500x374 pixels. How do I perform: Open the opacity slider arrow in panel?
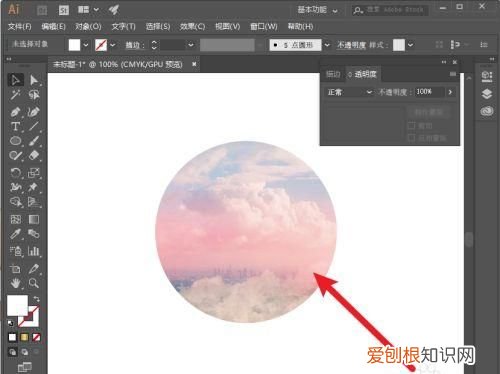tap(450, 92)
